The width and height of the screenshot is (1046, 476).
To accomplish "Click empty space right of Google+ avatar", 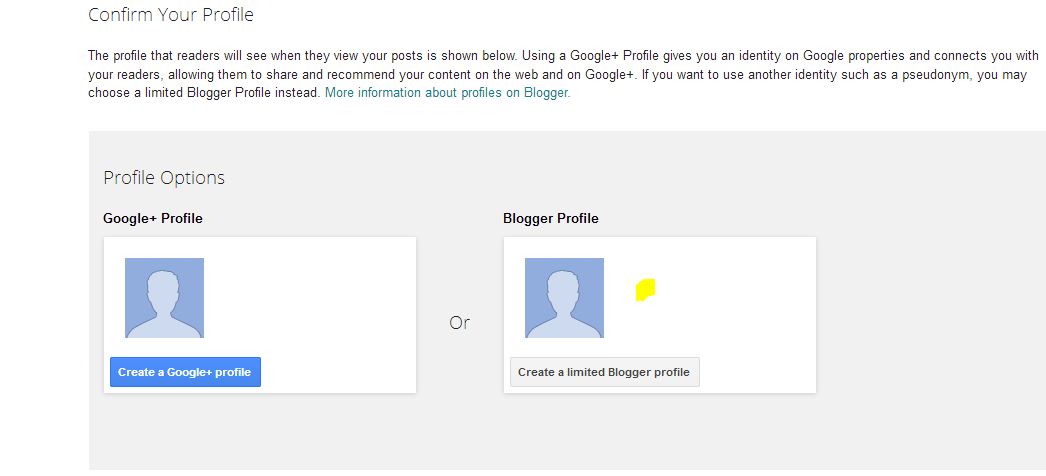I will point(310,298).
